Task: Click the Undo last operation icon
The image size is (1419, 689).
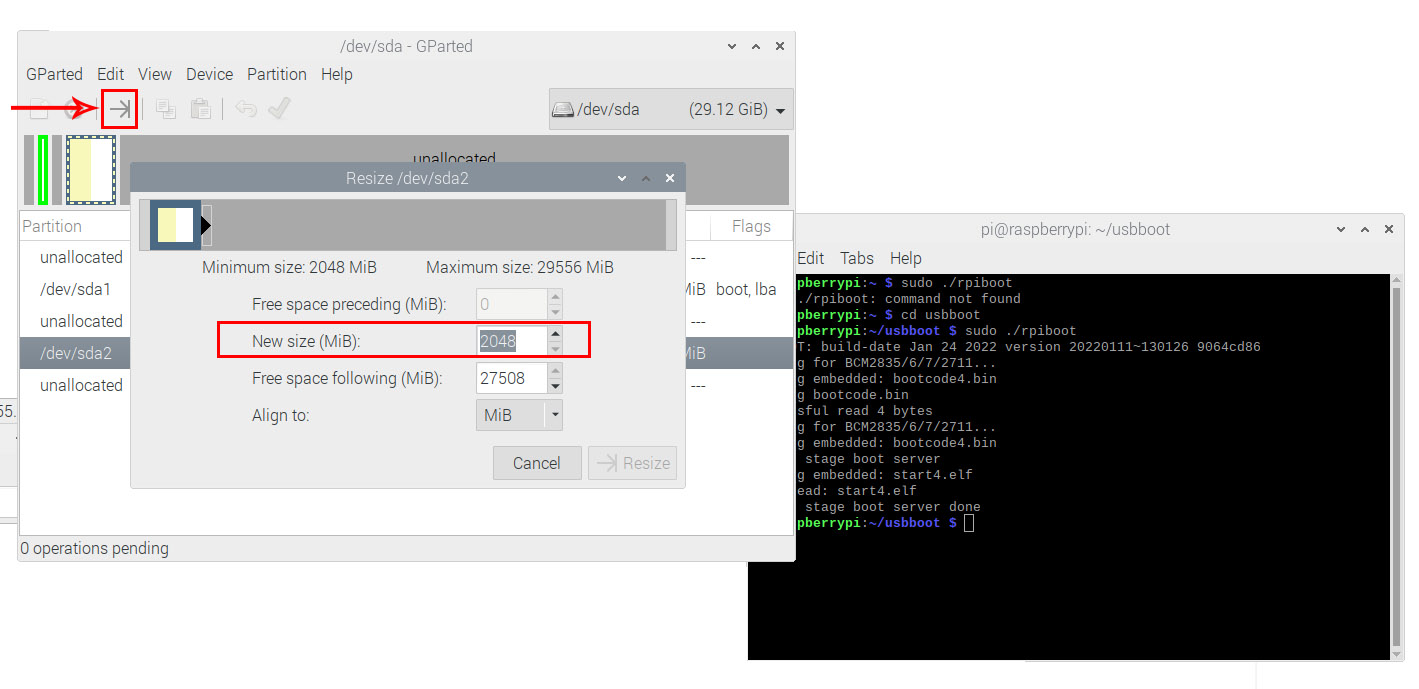Action: tap(246, 109)
